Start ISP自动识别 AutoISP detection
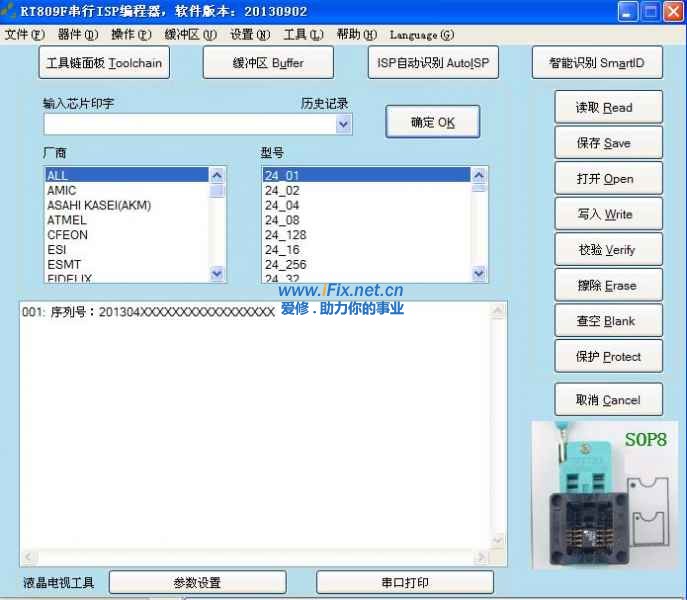The image size is (687, 600). click(432, 63)
